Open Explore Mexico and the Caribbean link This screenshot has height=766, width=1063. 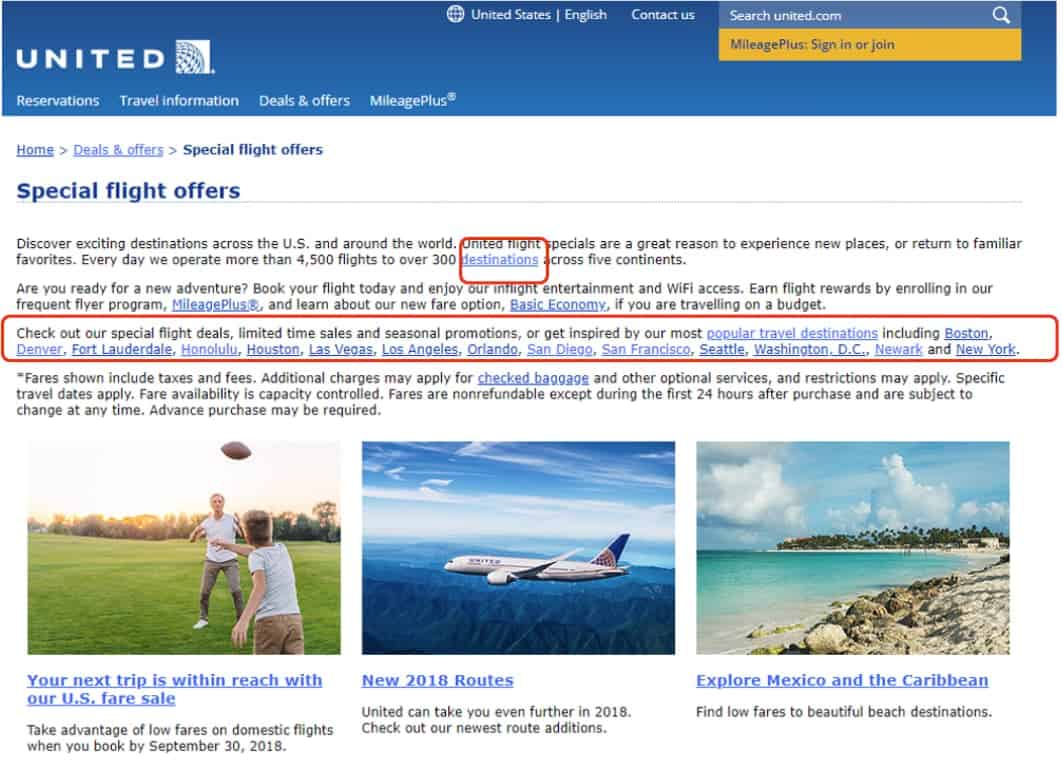842,681
